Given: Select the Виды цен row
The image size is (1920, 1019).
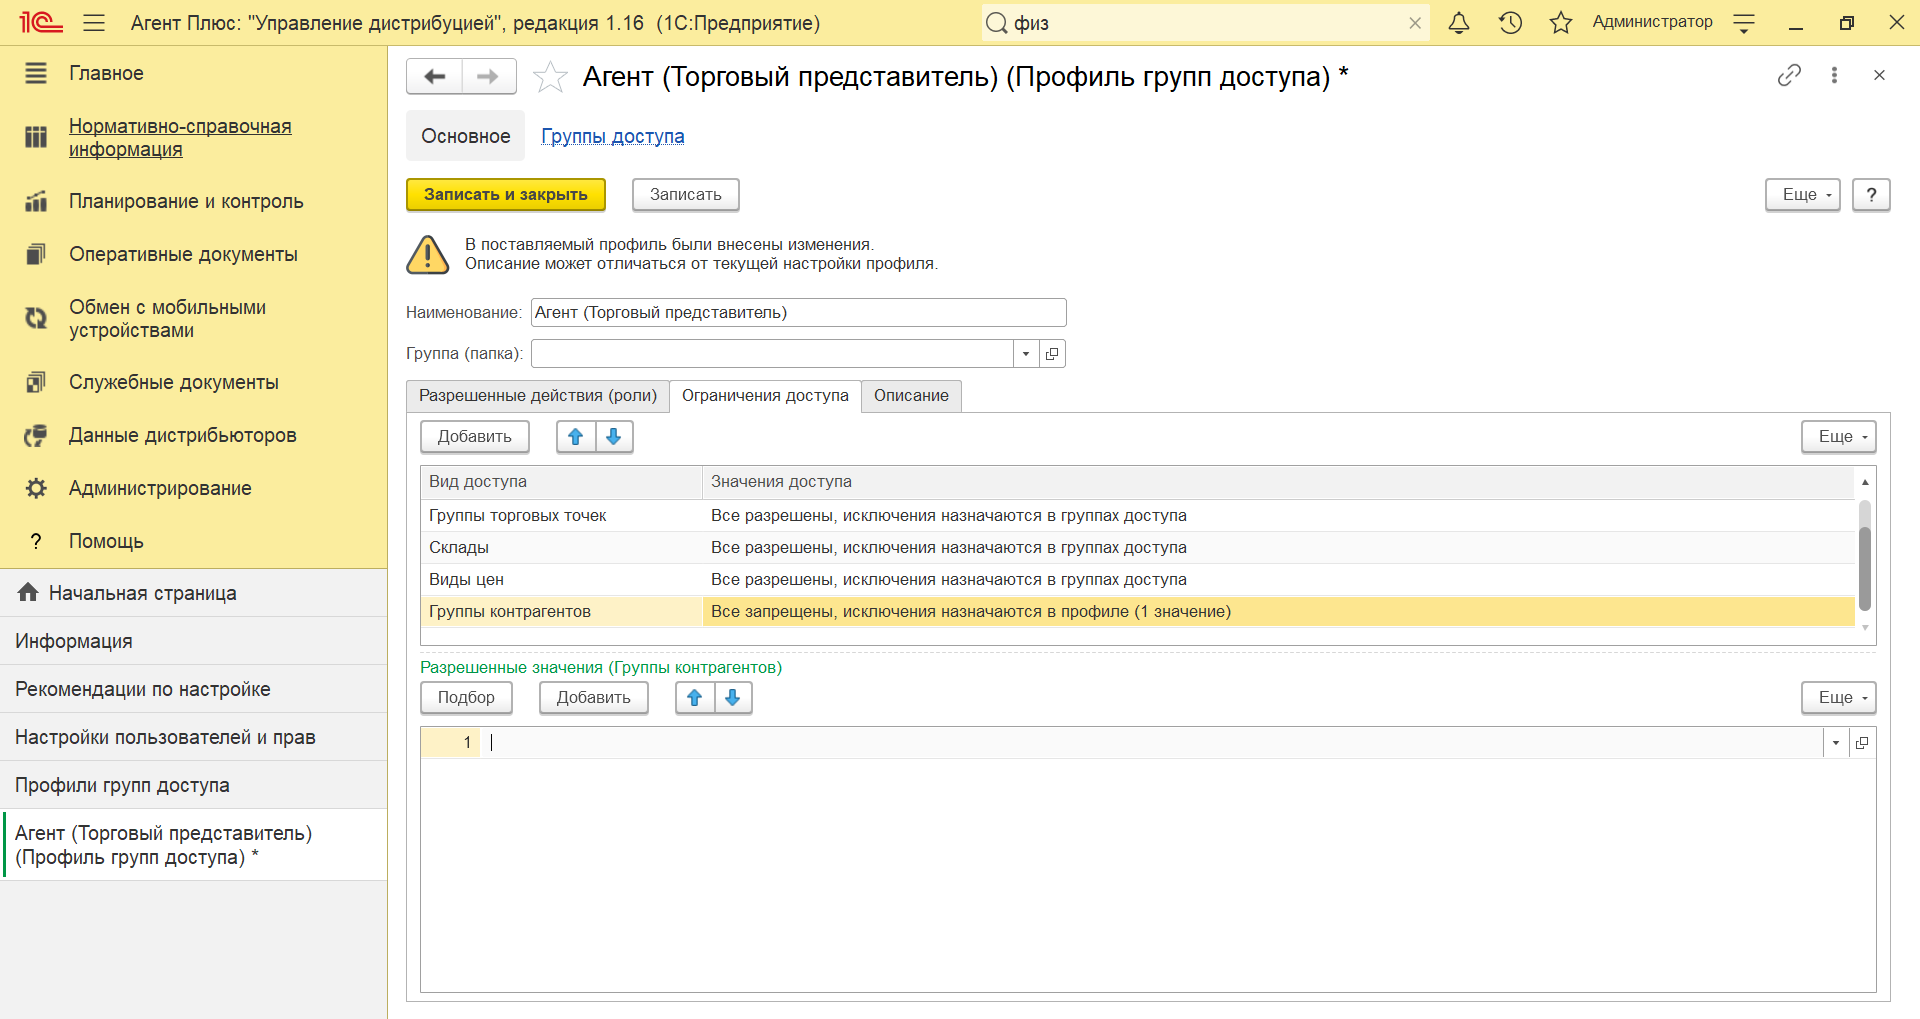Looking at the screenshot, I should pyautogui.click(x=1138, y=580).
